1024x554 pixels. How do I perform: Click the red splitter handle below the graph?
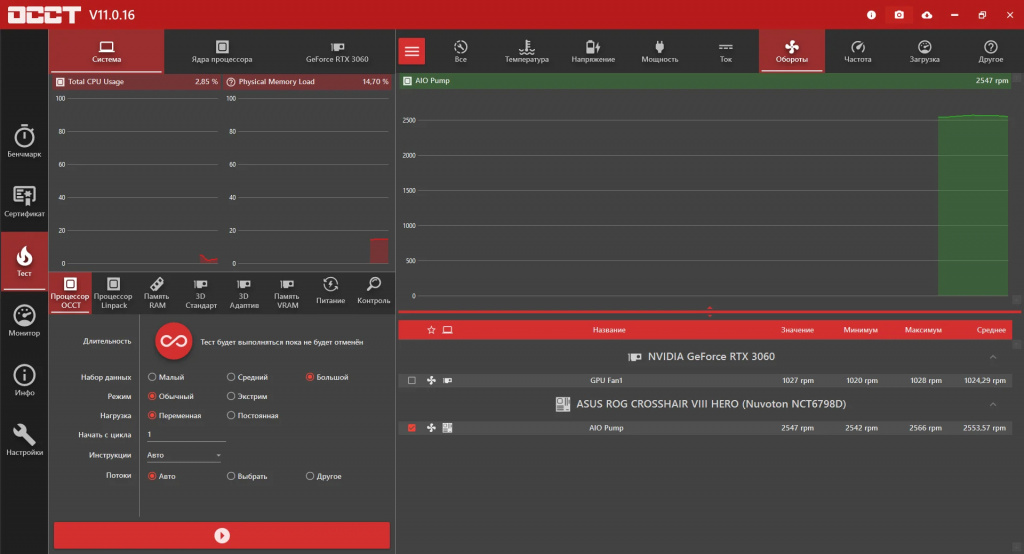(709, 312)
